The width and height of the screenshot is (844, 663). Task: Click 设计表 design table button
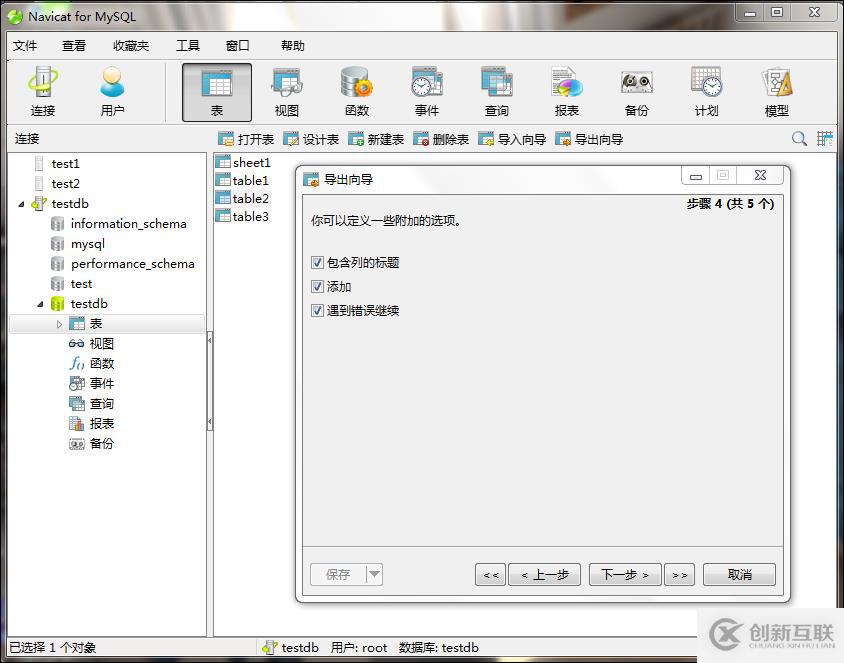coord(311,139)
